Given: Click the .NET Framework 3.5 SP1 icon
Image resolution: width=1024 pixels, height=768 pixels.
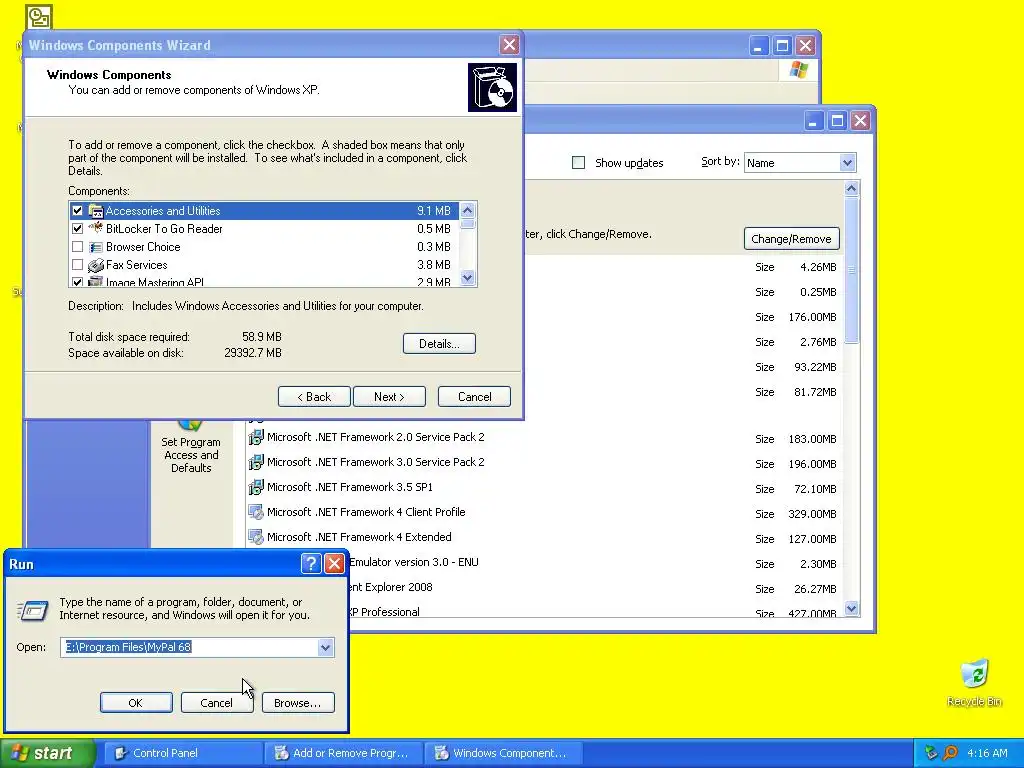Looking at the screenshot, I should (256, 487).
